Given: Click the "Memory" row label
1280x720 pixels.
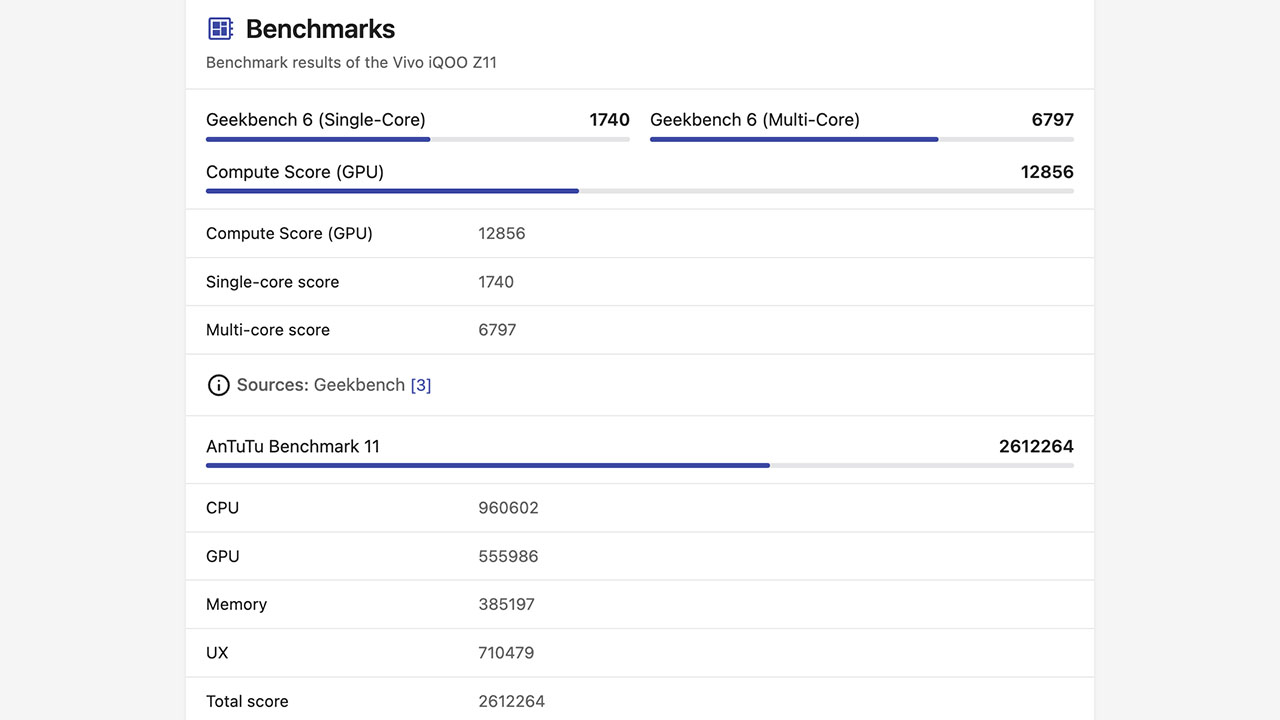Looking at the screenshot, I should coord(236,604).
